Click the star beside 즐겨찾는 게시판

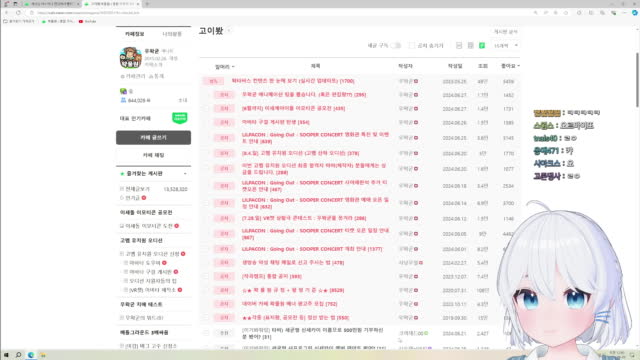(122, 174)
